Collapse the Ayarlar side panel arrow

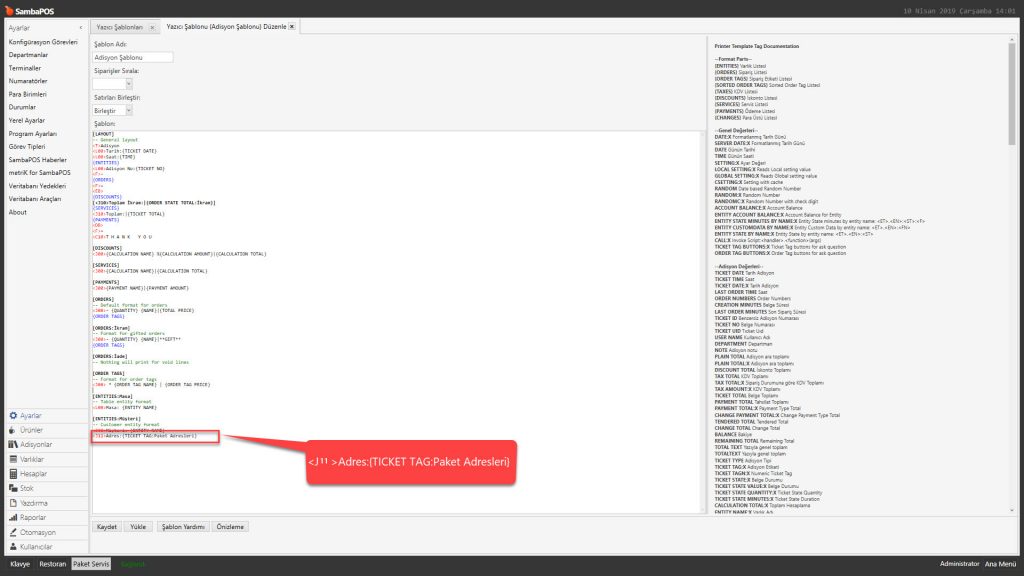tap(79, 28)
